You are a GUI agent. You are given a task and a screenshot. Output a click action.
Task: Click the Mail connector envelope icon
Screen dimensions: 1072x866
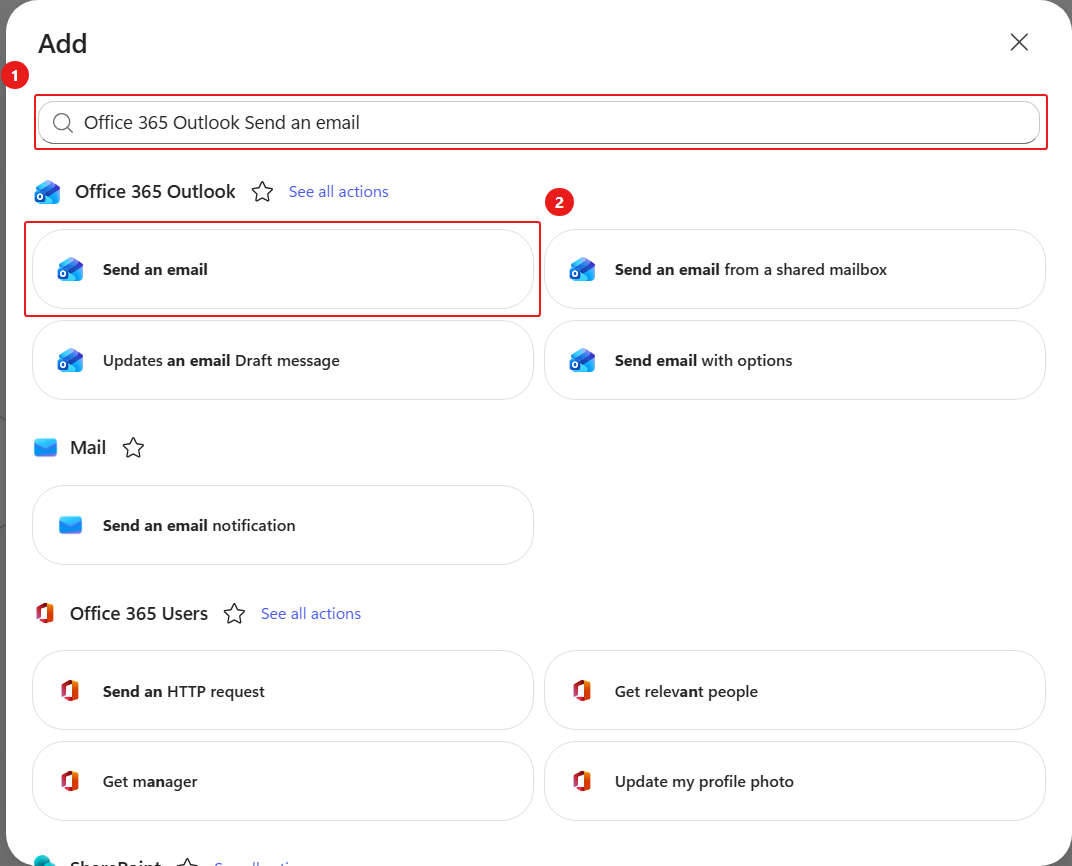pyautogui.click(x=46, y=448)
